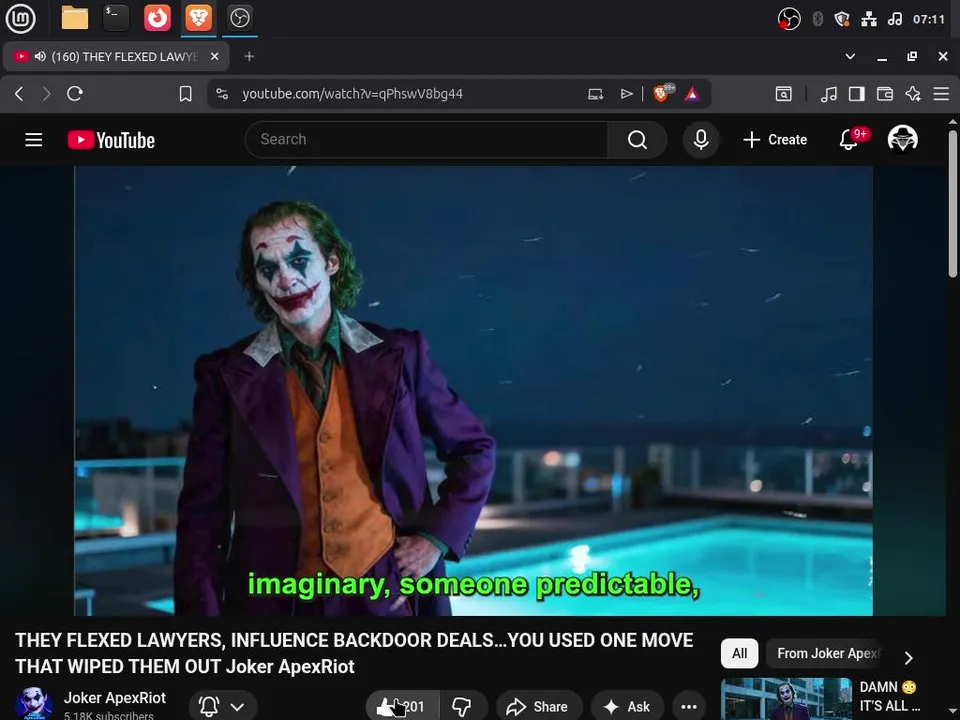Launch the terminal from the panel
Image resolution: width=960 pixels, height=720 pixels.
(x=116, y=18)
